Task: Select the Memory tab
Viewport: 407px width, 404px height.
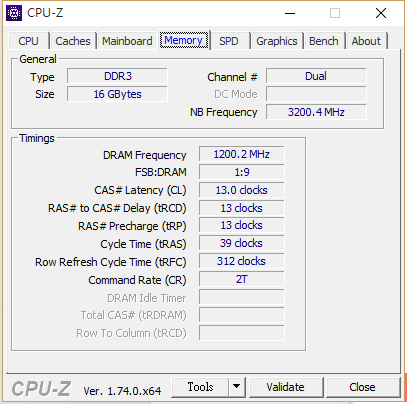Action: (x=183, y=40)
